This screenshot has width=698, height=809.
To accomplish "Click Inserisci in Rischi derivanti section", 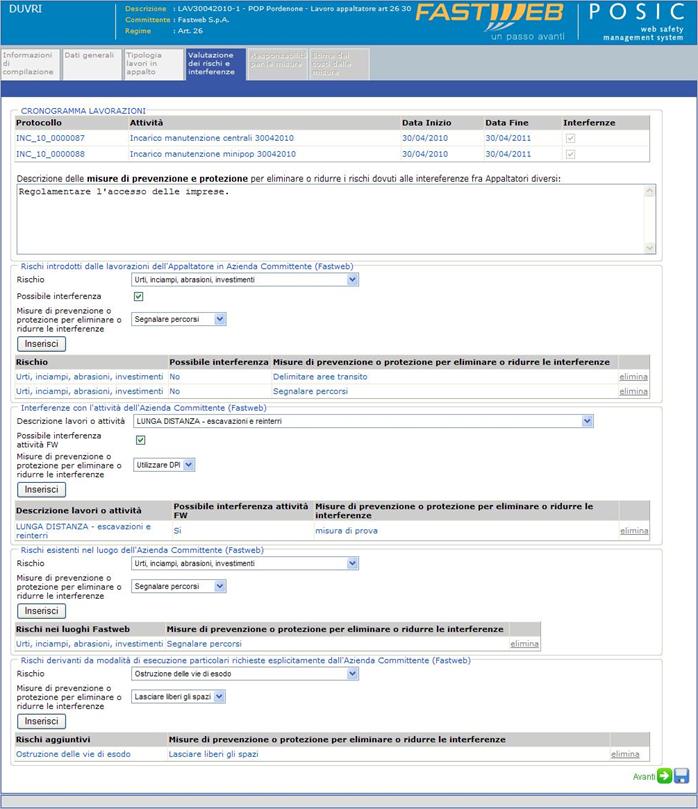I will click(x=41, y=721).
